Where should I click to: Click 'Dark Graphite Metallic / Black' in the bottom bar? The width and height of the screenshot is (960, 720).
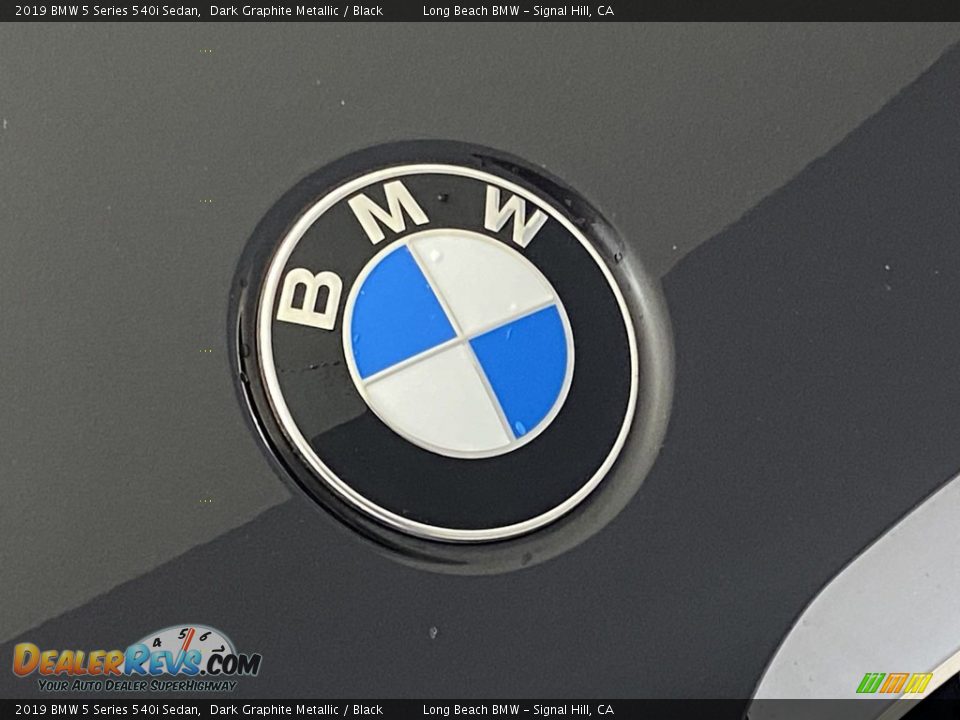click(x=296, y=710)
